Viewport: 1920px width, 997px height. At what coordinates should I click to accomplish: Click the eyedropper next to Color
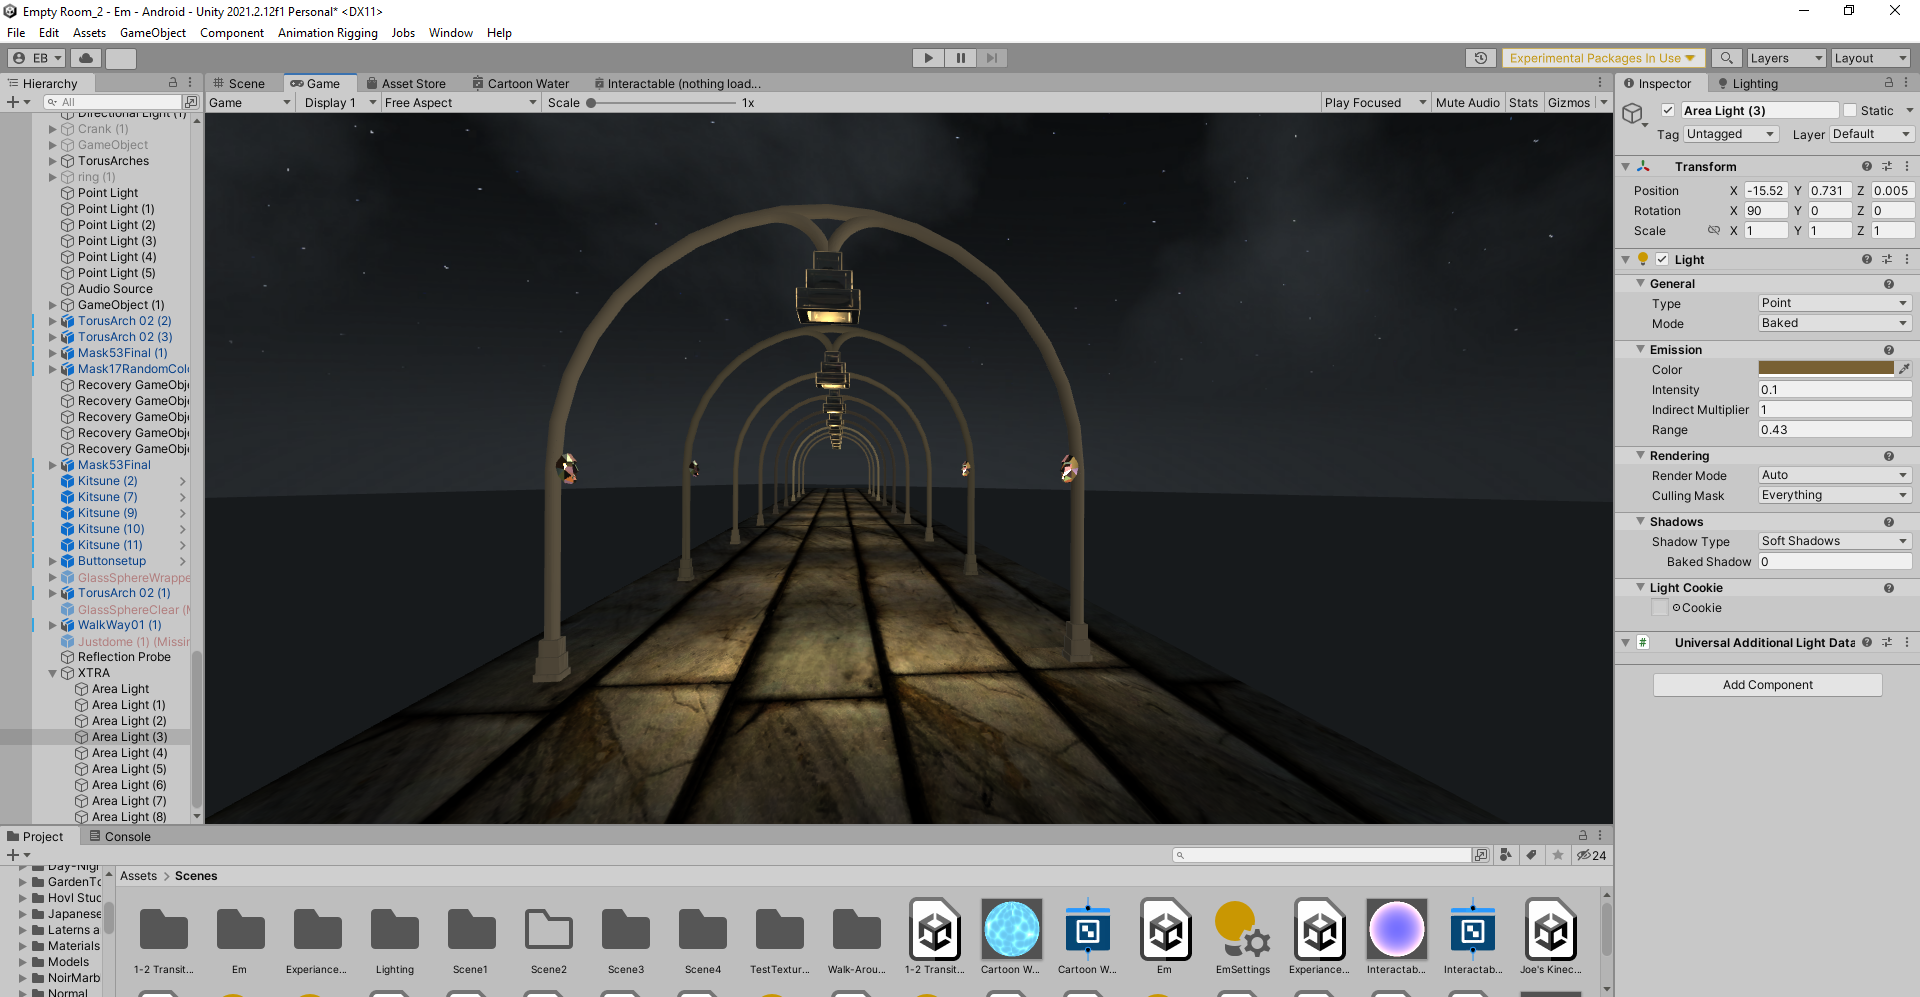1904,369
